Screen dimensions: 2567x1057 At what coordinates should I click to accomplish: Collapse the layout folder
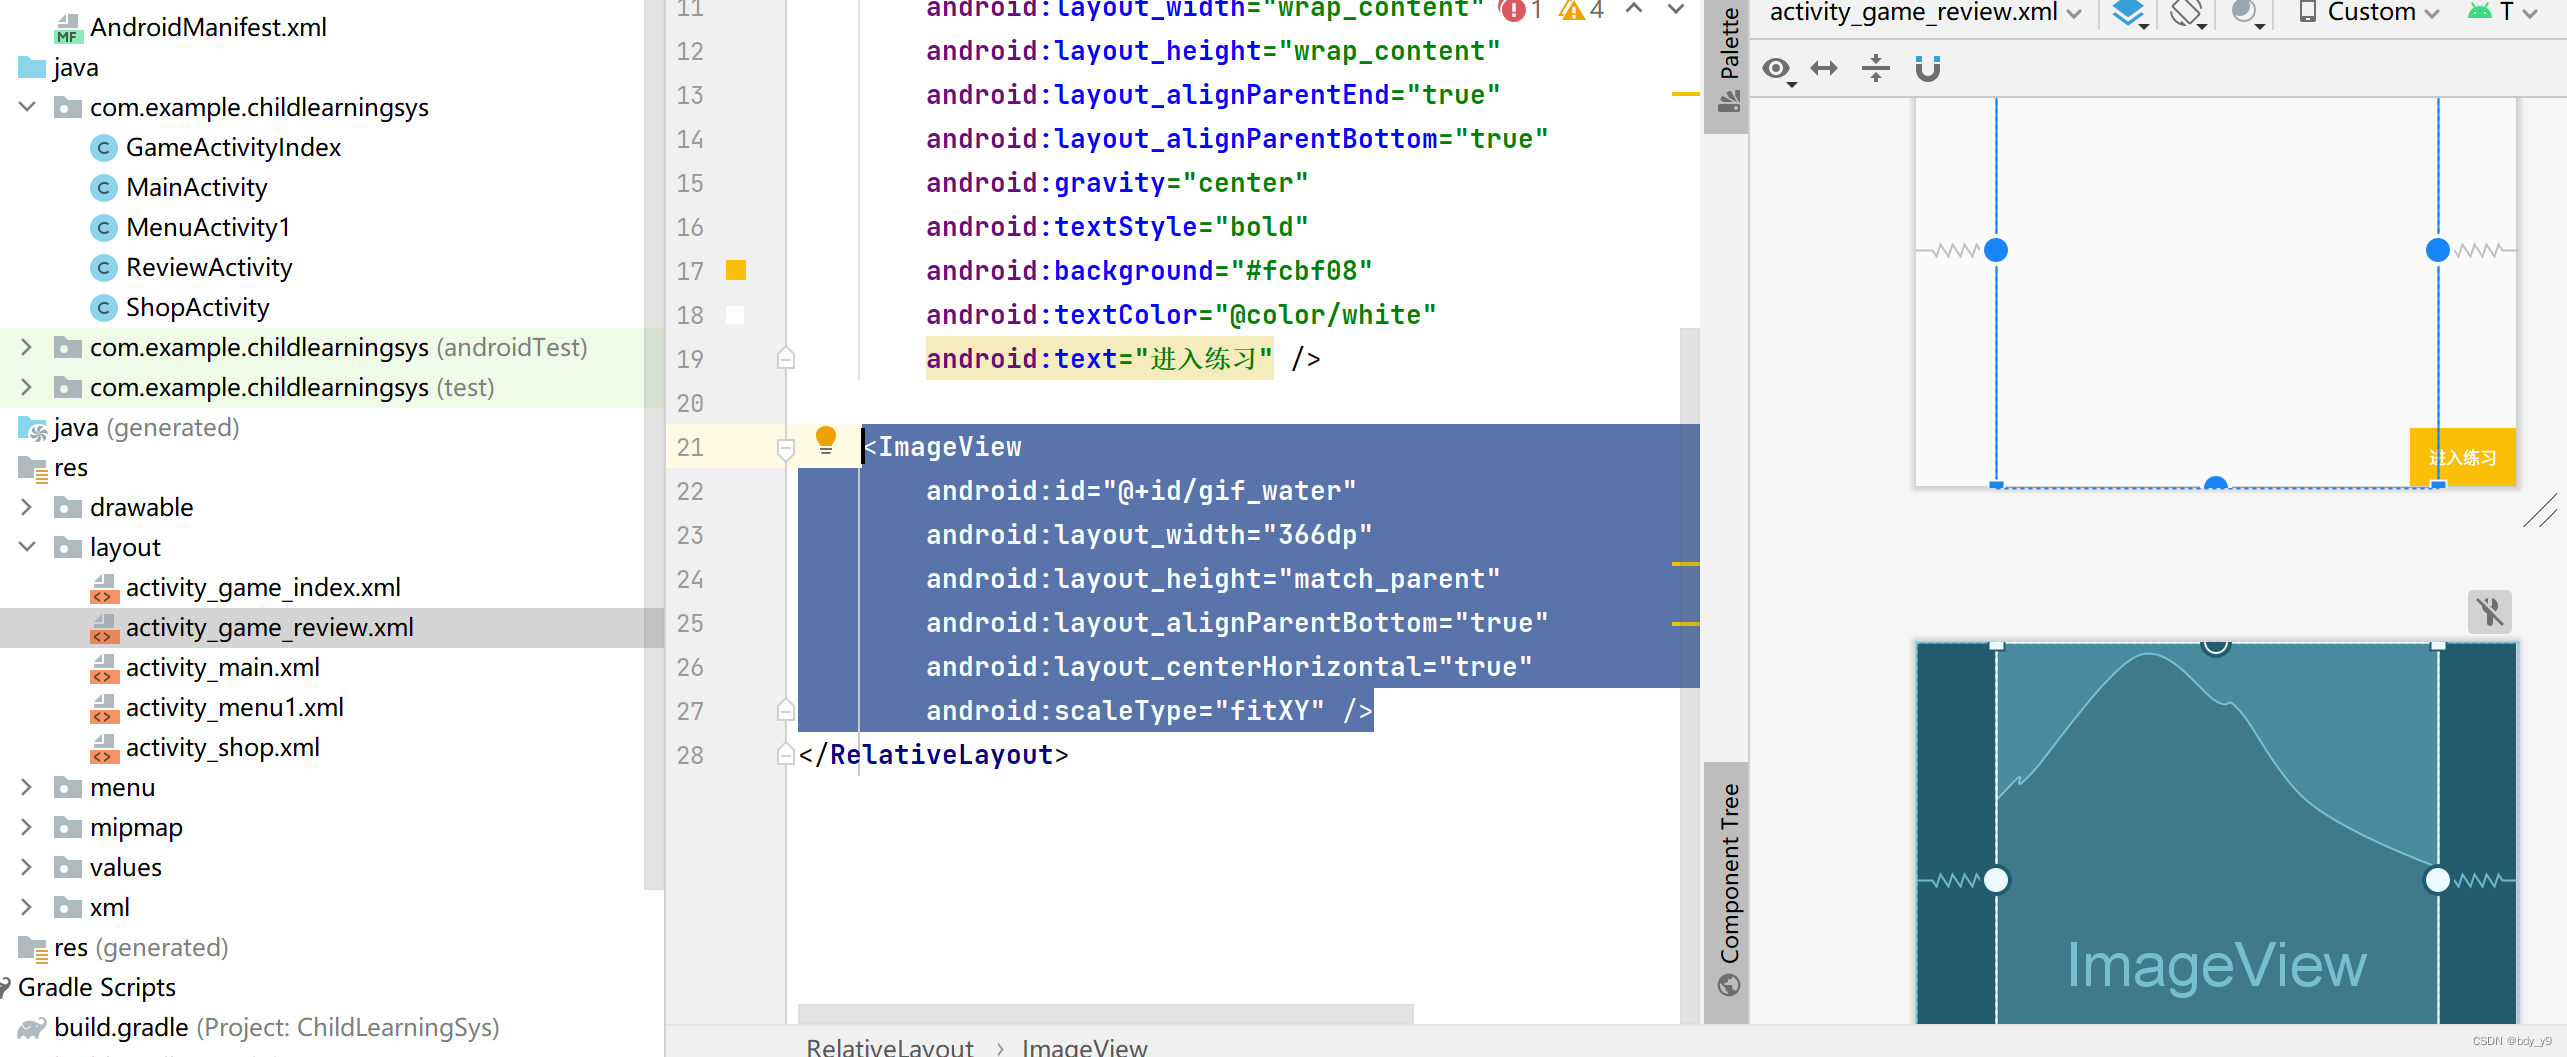[24, 547]
